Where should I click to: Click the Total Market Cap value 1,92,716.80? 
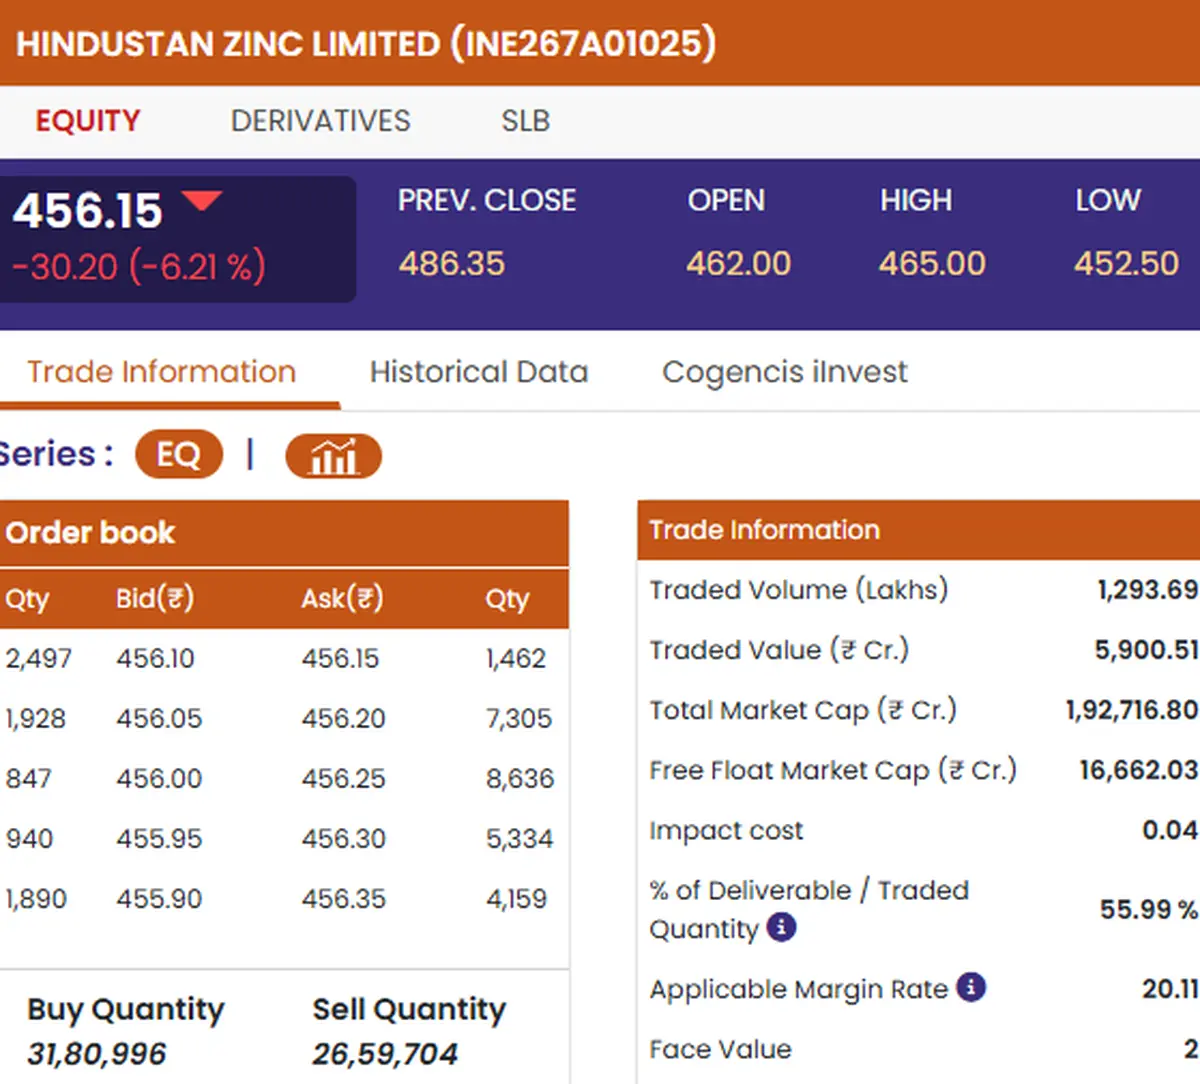point(1132,710)
